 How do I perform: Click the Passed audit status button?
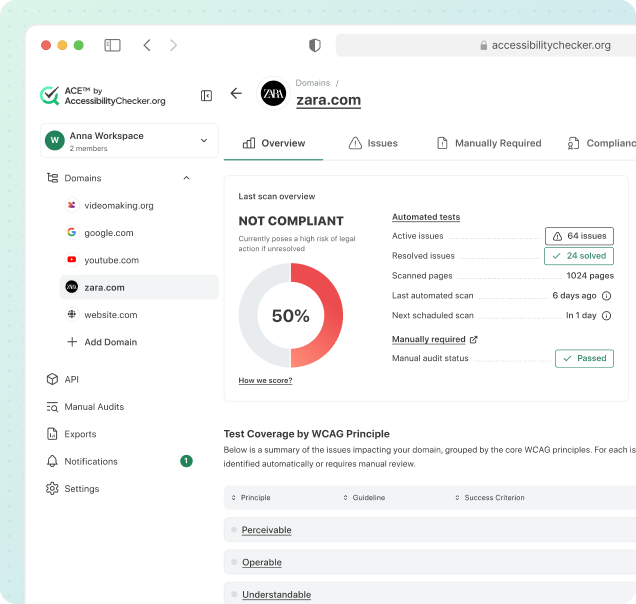pos(584,359)
